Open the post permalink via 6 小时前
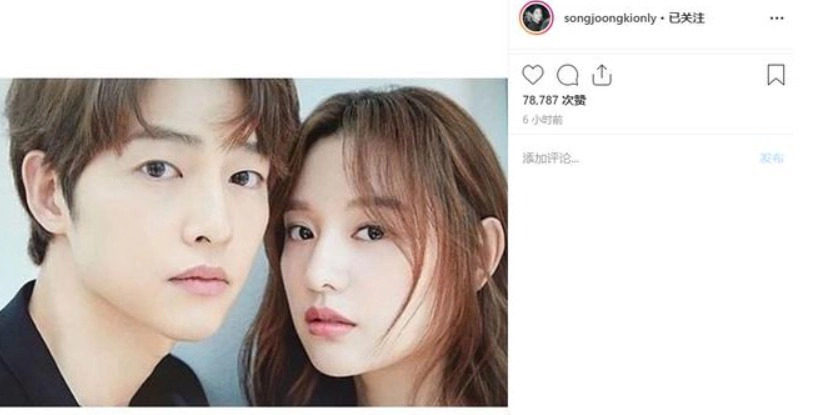815x415 pixels. click(543, 120)
